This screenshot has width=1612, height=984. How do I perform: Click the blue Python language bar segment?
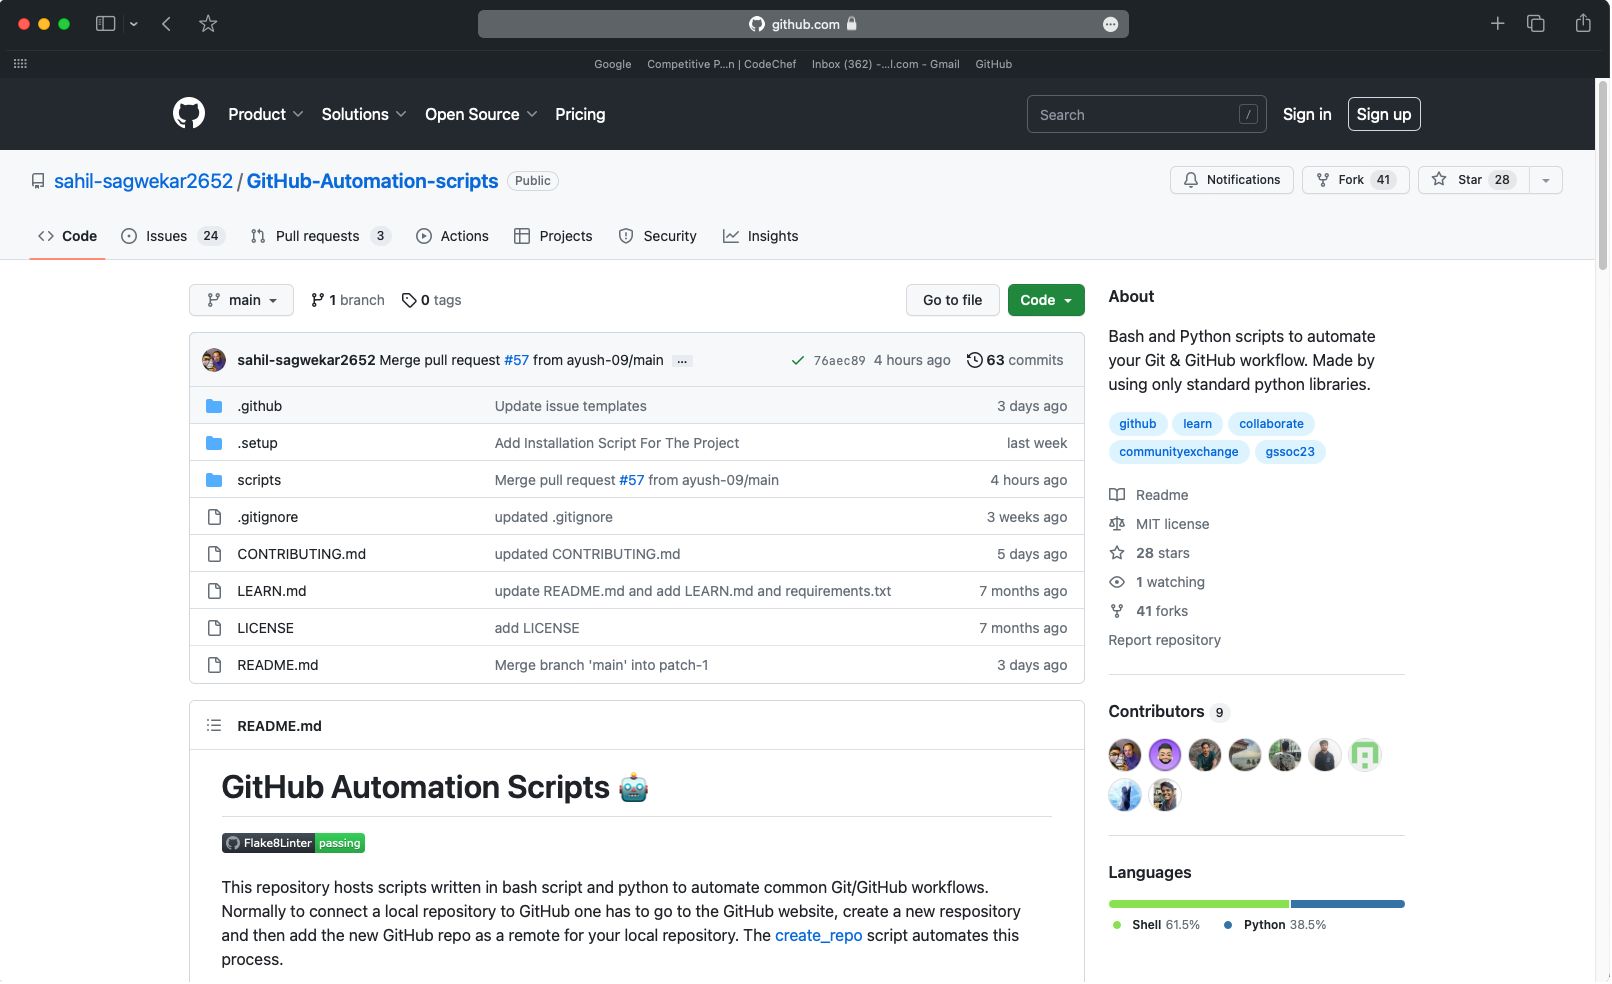point(1348,904)
